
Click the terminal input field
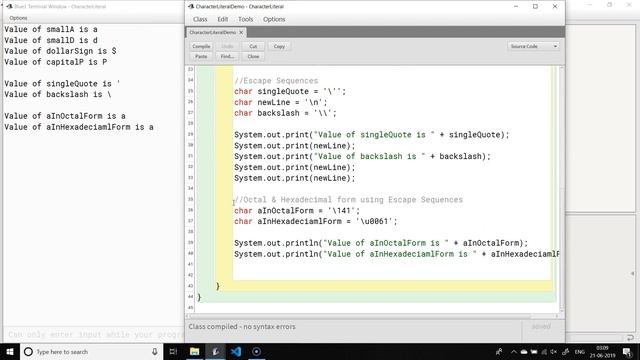[x=94, y=335]
